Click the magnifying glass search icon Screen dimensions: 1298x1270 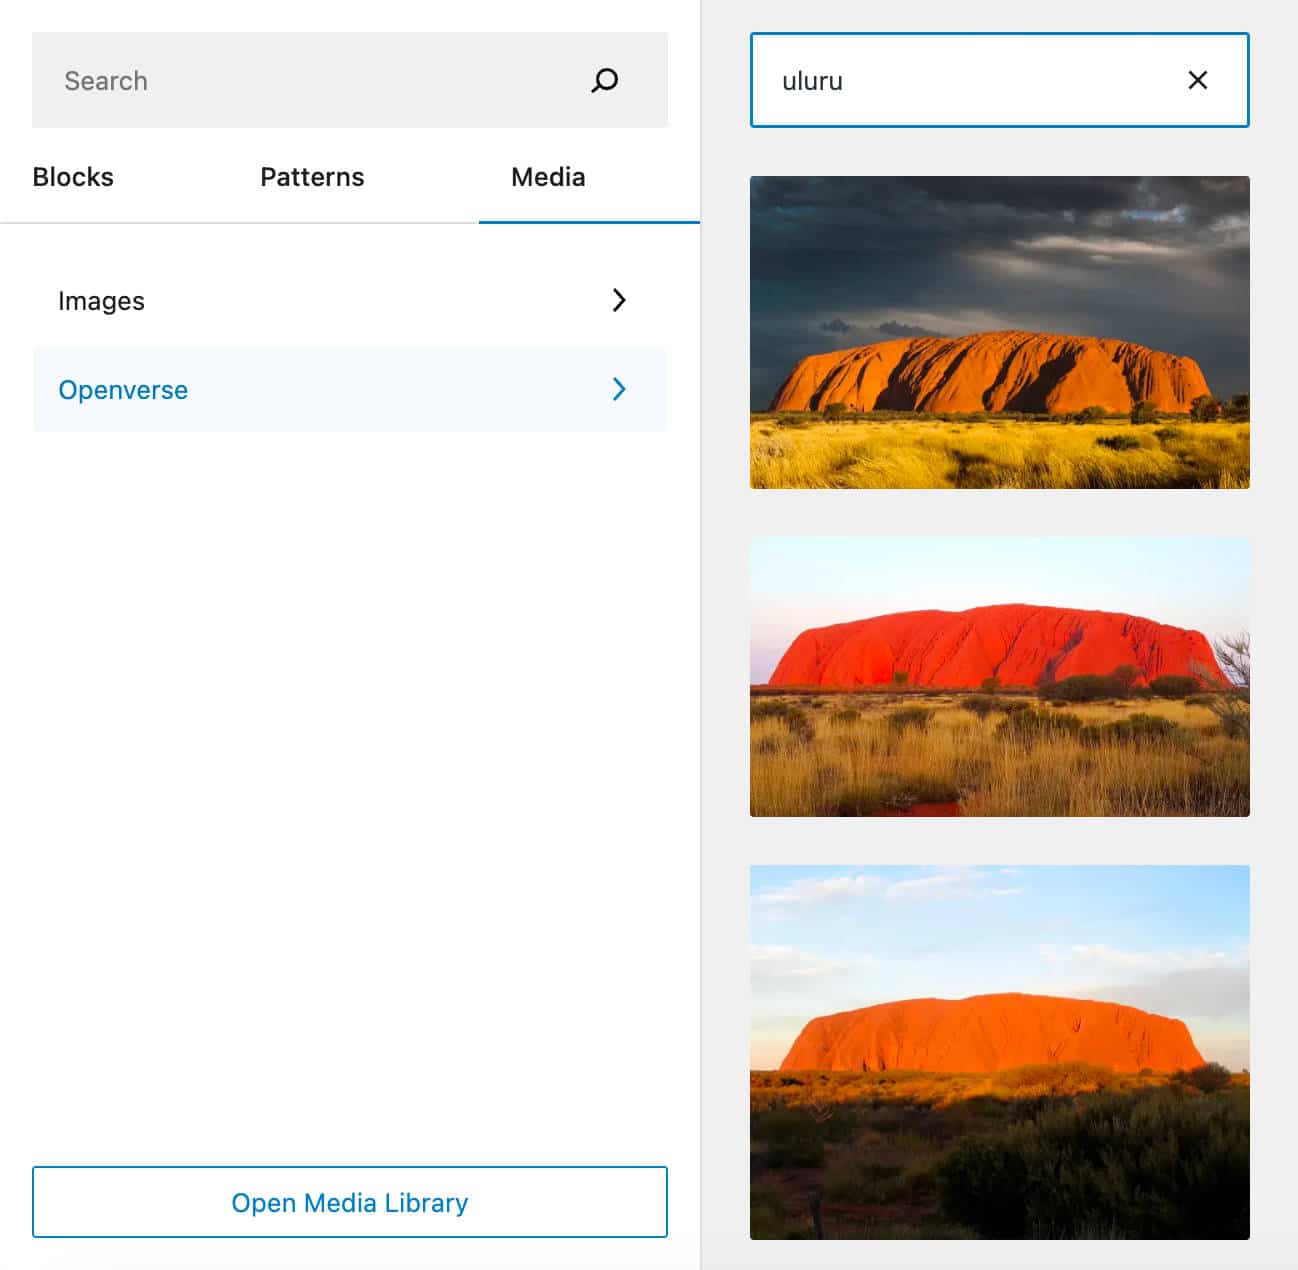click(x=604, y=80)
